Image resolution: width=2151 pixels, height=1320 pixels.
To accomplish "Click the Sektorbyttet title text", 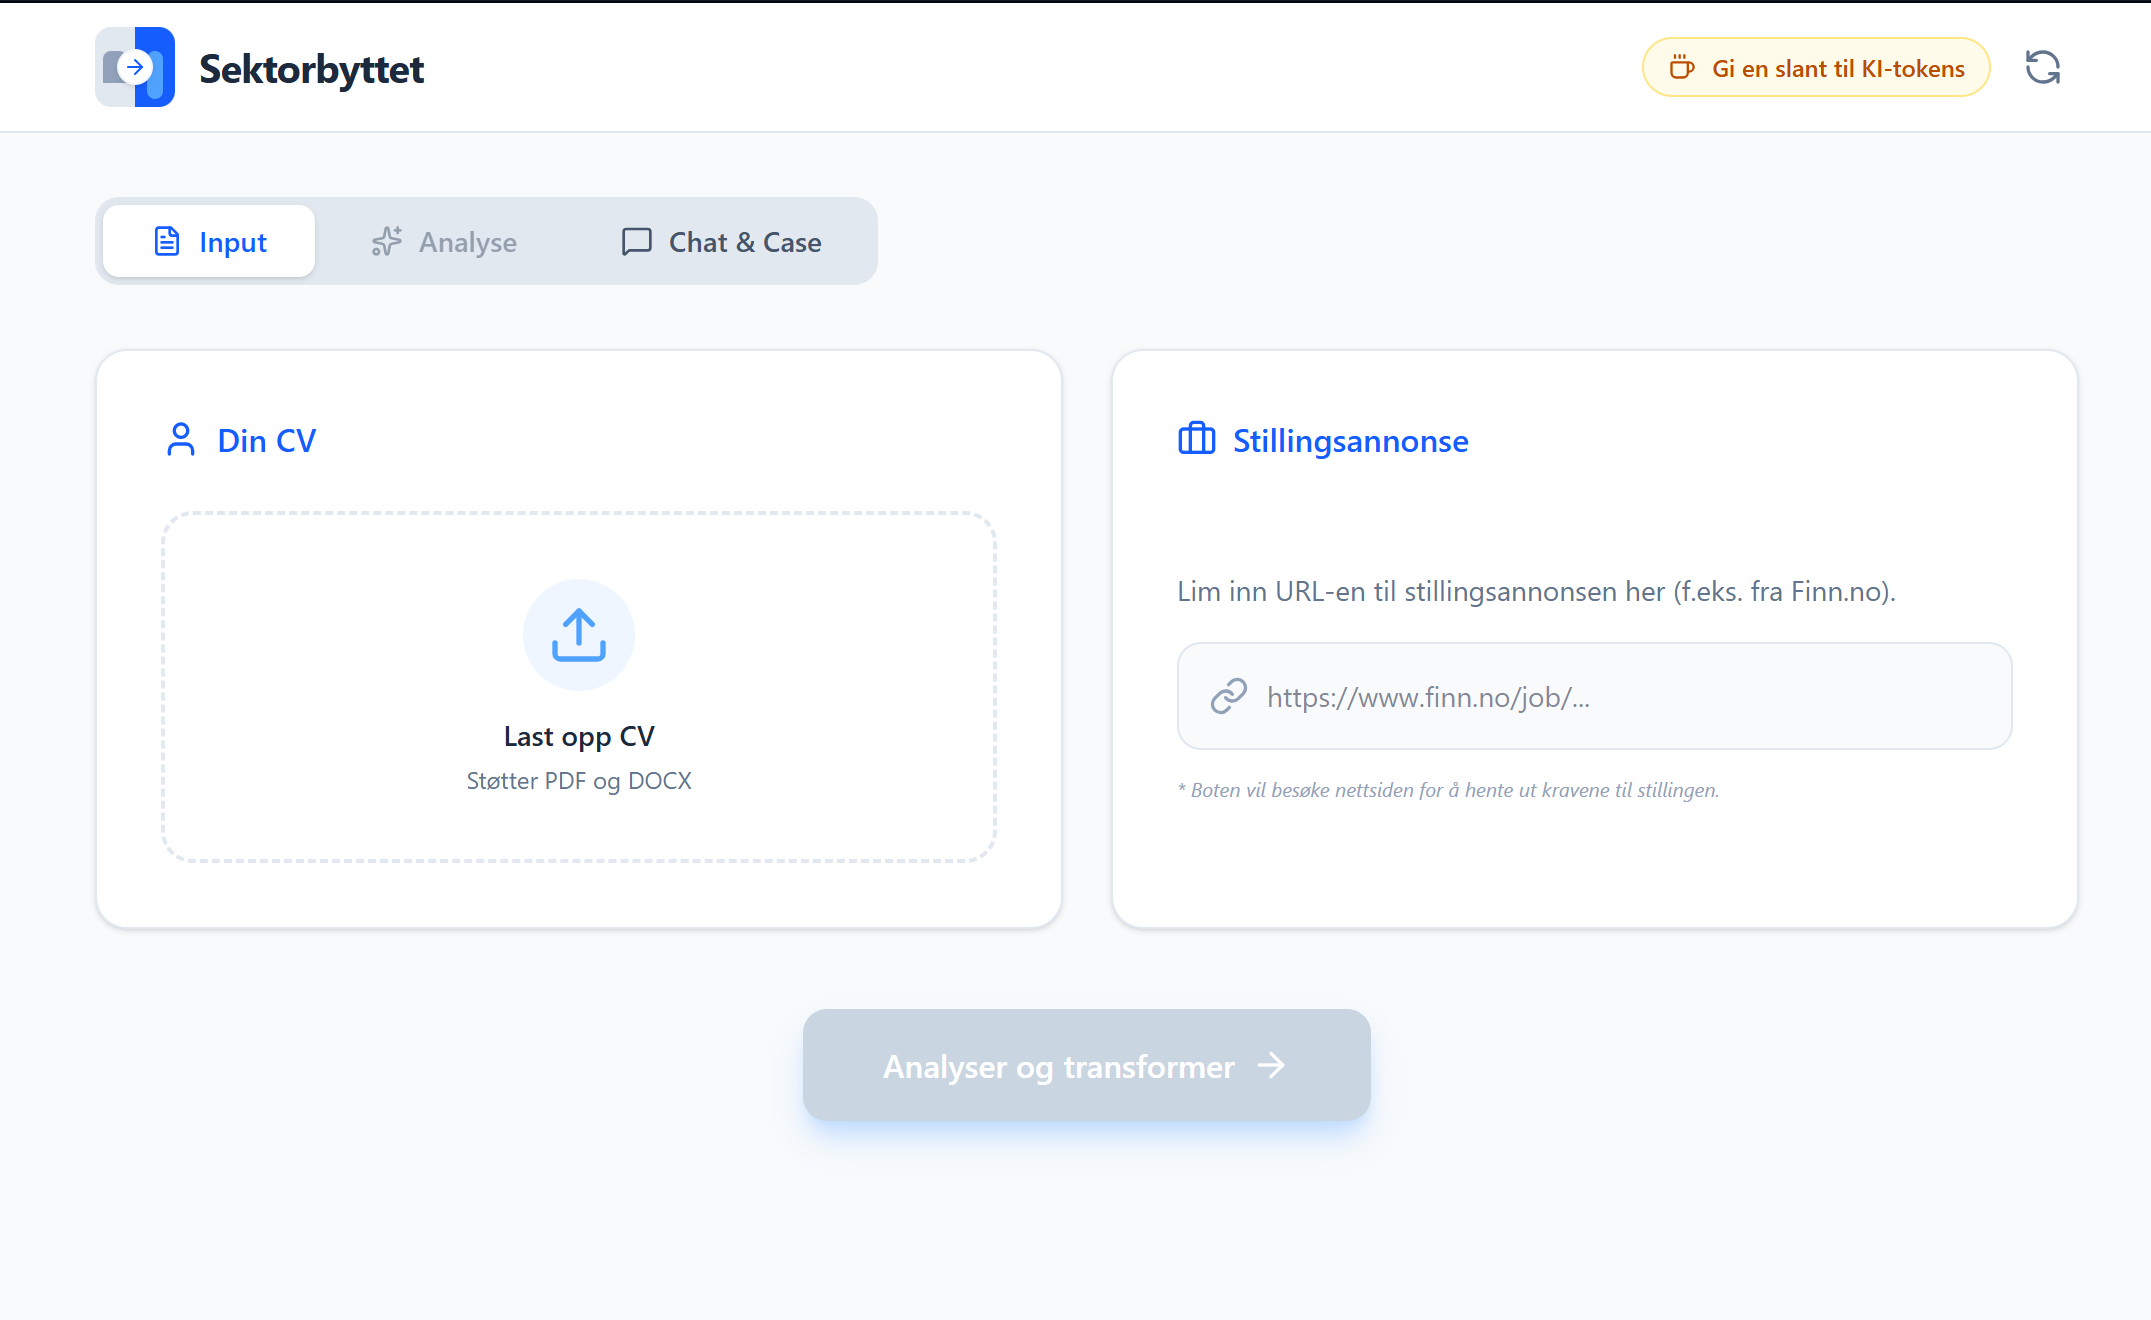I will coord(312,69).
